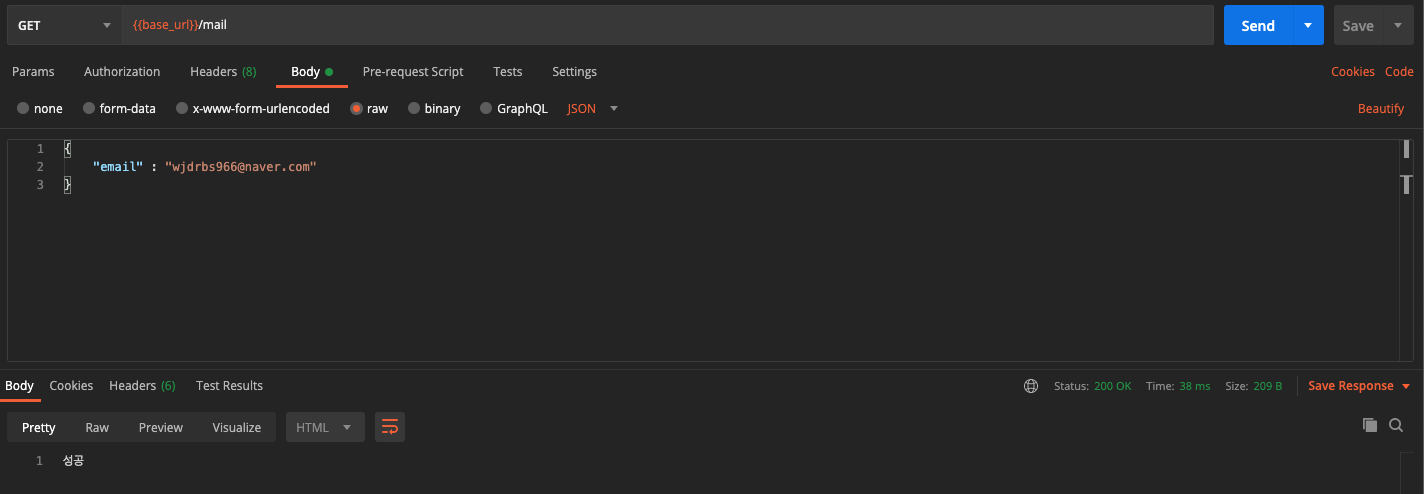Open the Cookies link at top right
The width and height of the screenshot is (1424, 494).
[1353, 72]
